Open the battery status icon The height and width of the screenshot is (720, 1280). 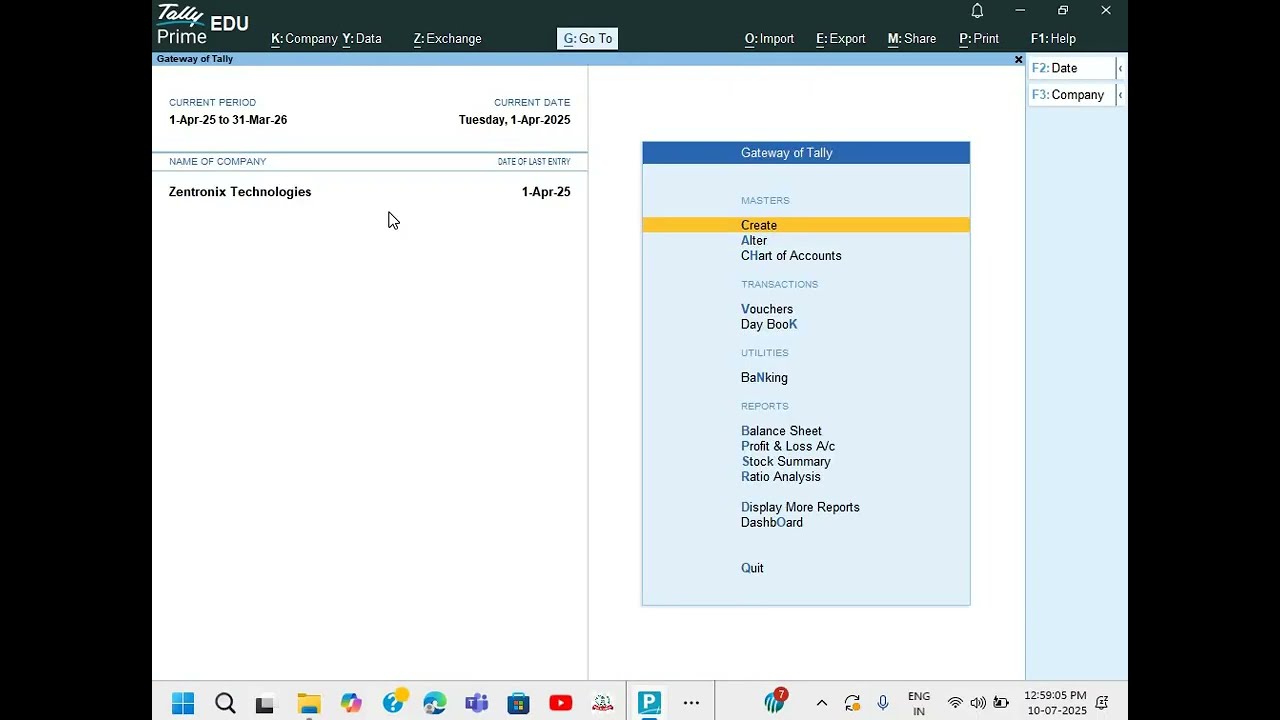(x=1001, y=704)
